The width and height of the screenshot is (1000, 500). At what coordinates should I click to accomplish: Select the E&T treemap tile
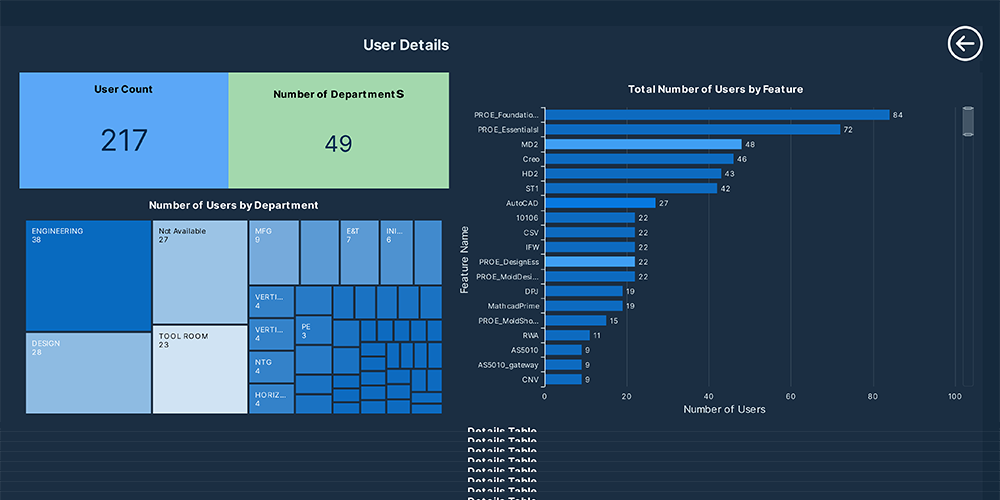[360, 253]
